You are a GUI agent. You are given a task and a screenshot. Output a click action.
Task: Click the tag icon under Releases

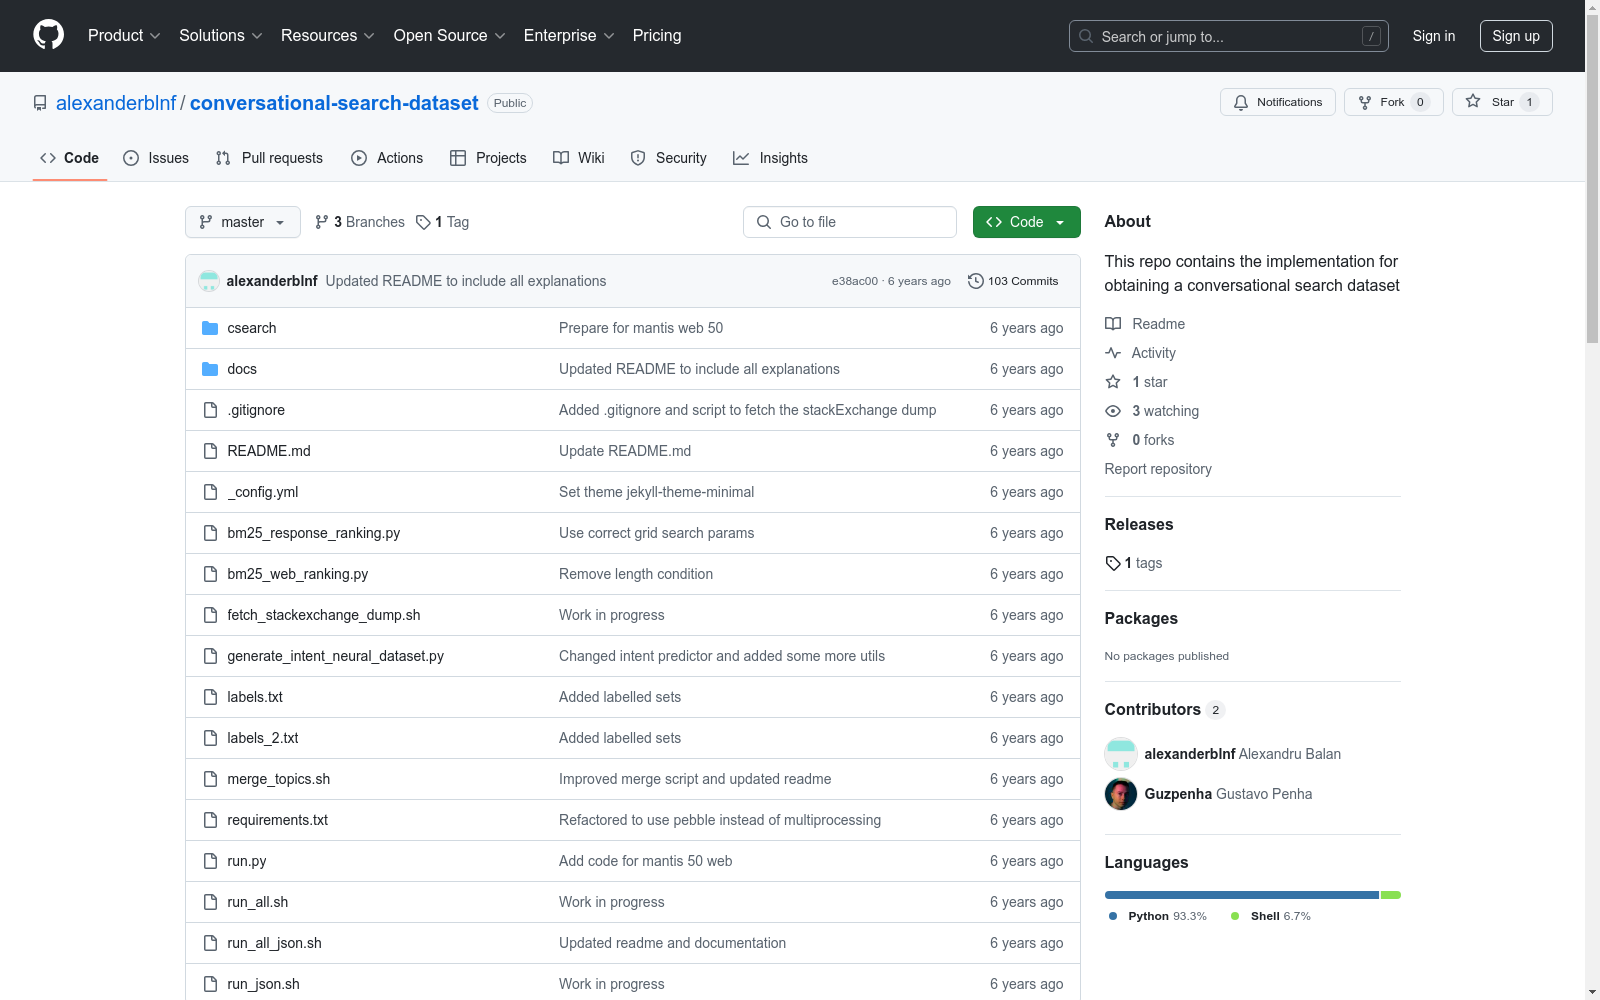click(1113, 563)
